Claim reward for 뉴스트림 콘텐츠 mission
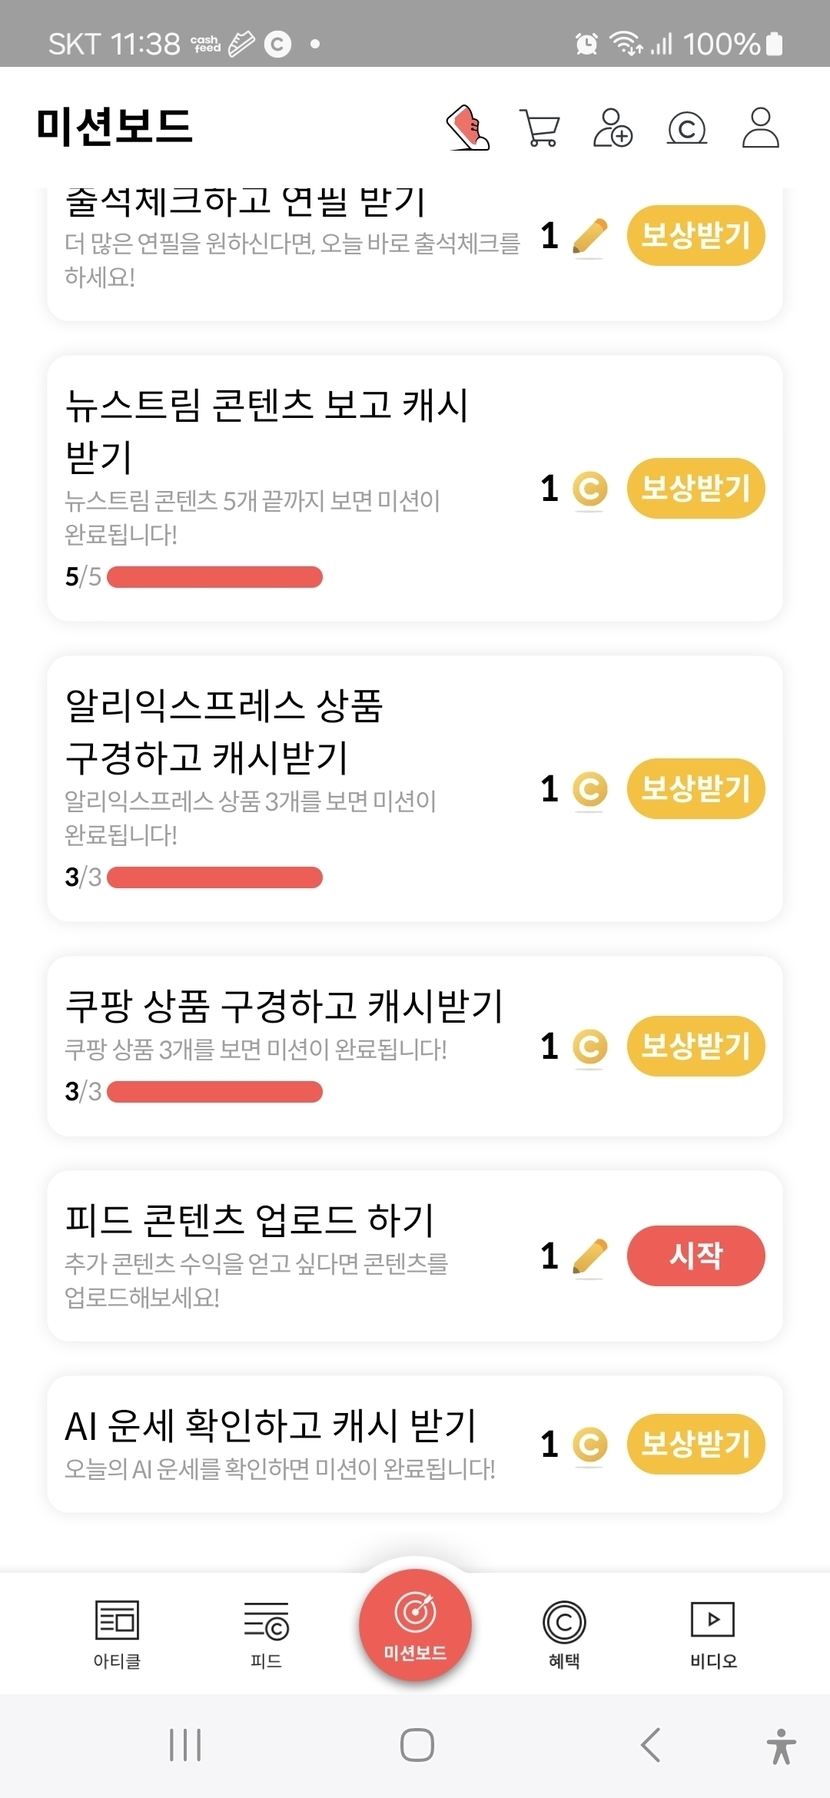Image resolution: width=830 pixels, height=1798 pixels. [695, 489]
